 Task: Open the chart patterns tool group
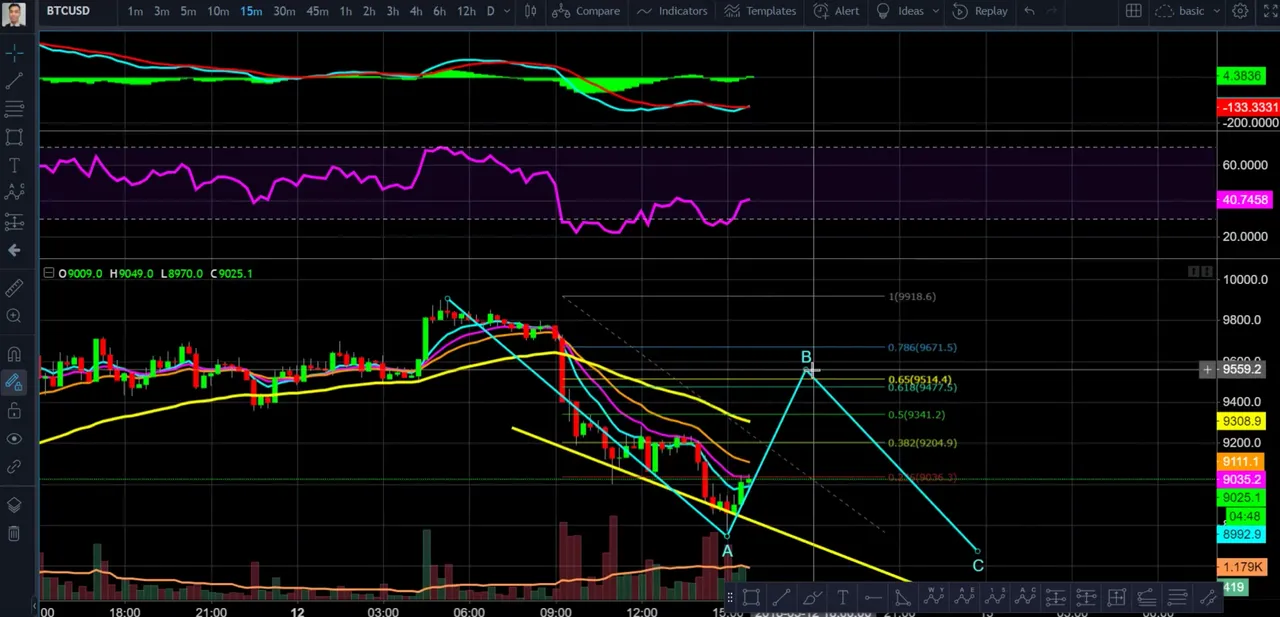[x=14, y=193]
